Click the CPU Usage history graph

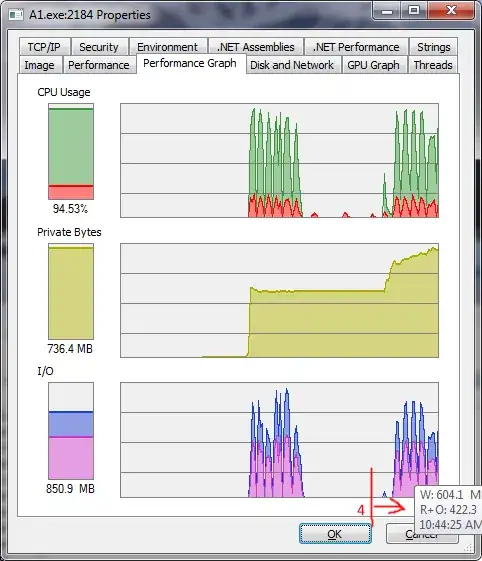pyautogui.click(x=279, y=160)
